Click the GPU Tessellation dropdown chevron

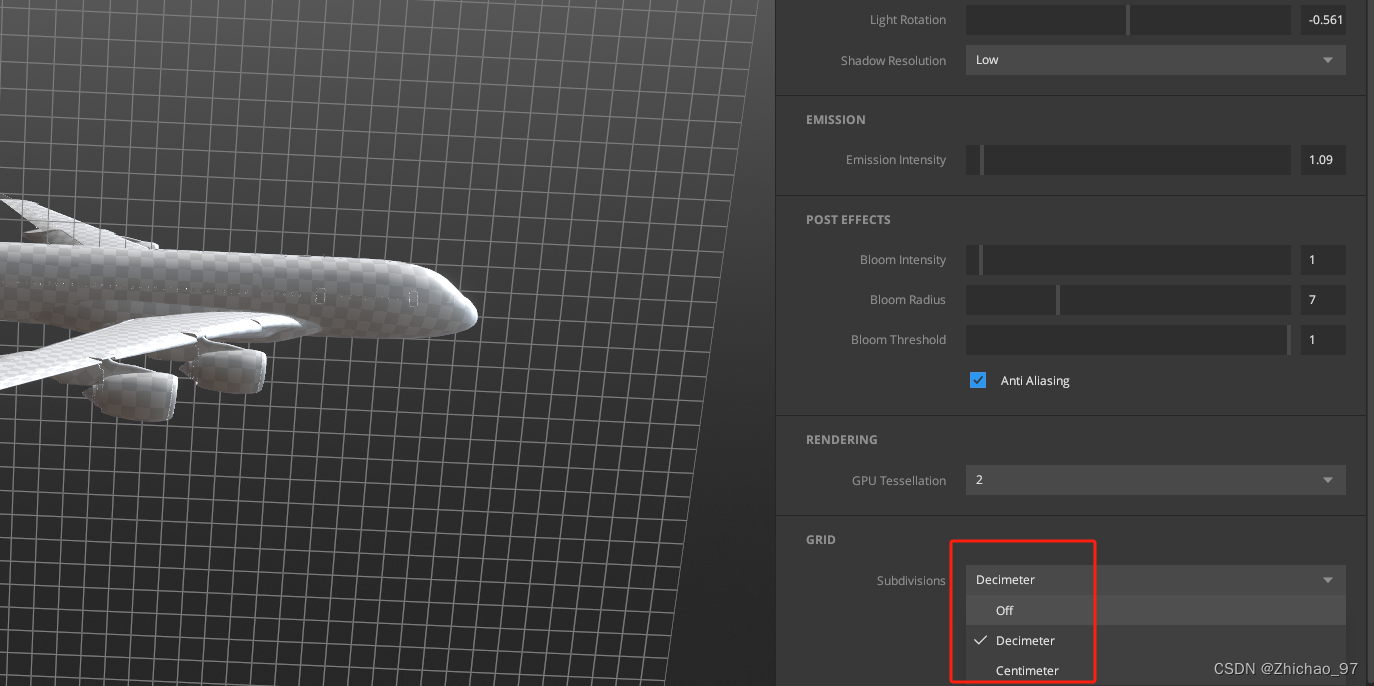click(x=1328, y=480)
